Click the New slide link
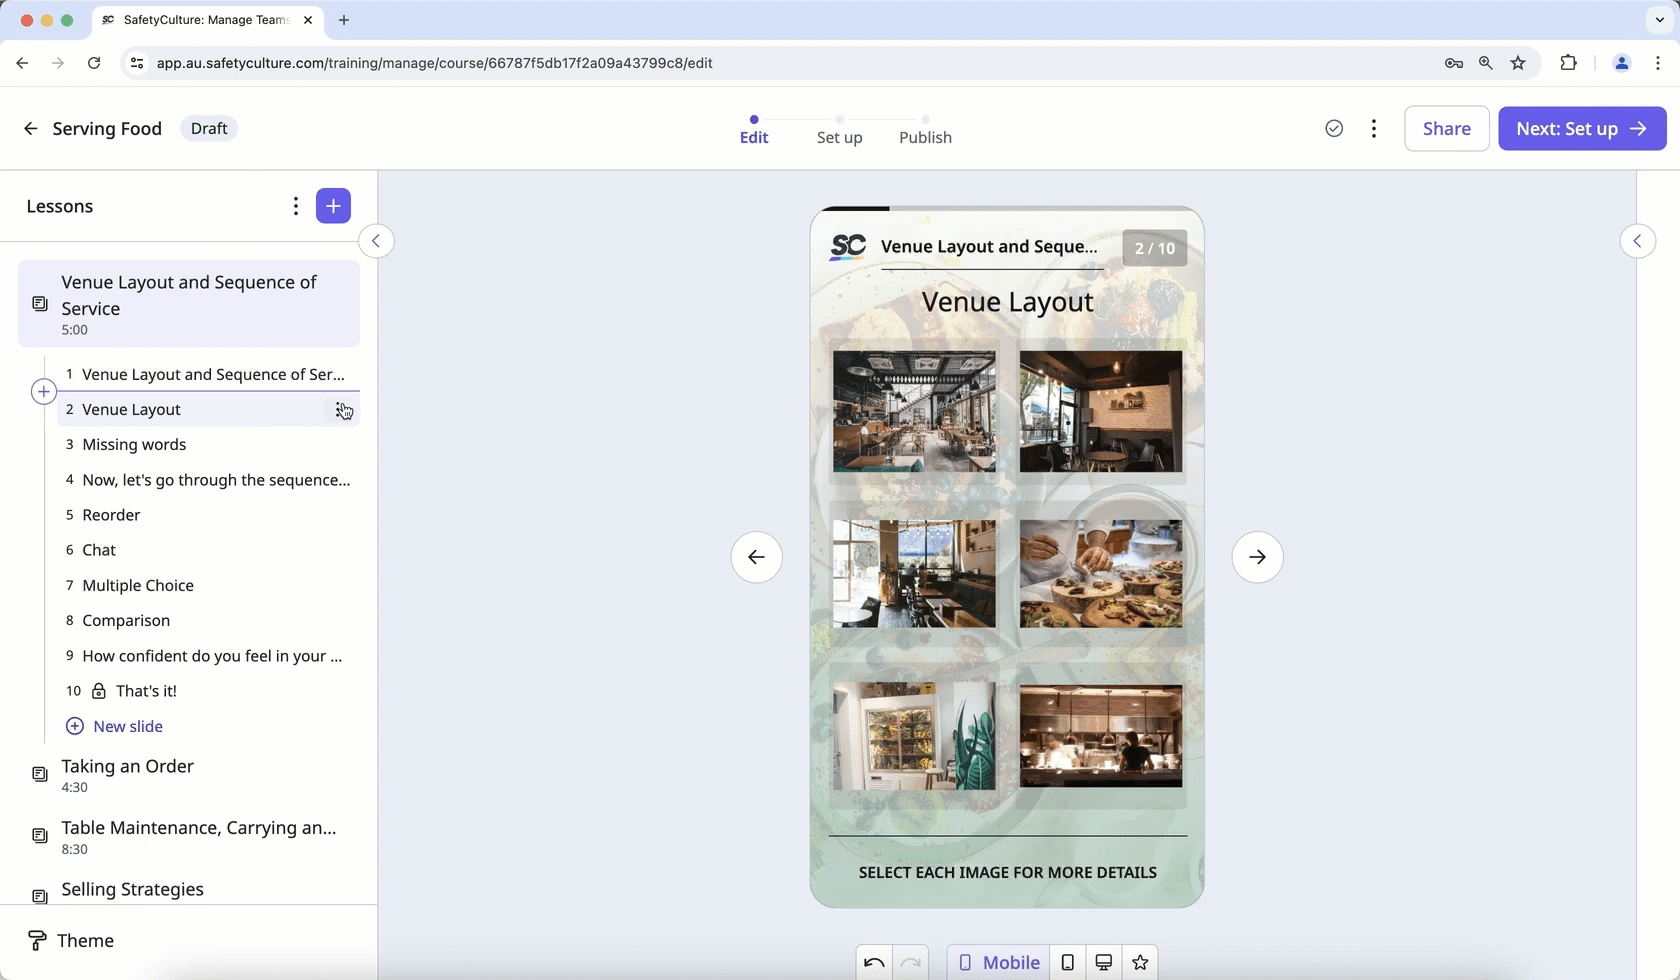This screenshot has height=980, width=1680. [114, 726]
